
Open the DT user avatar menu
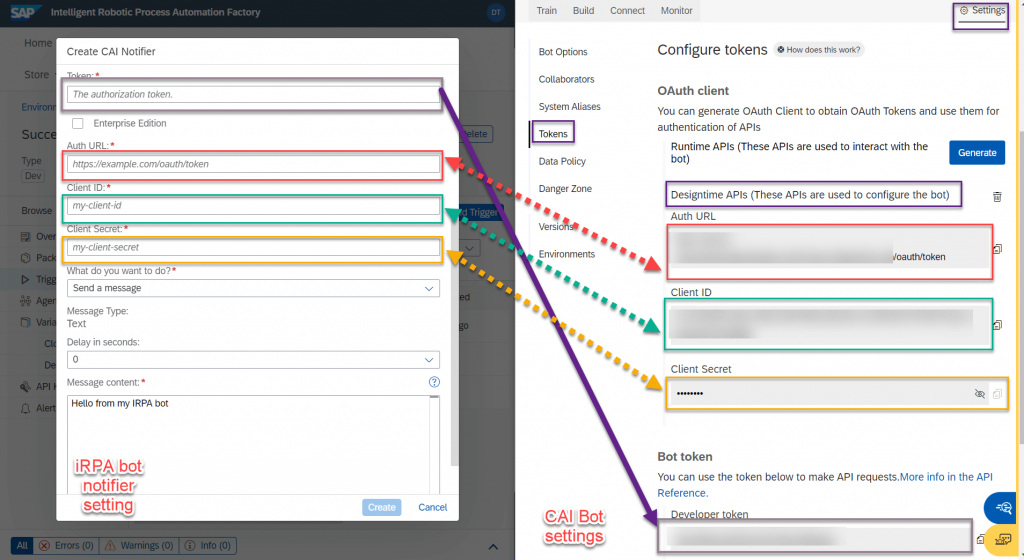click(496, 12)
